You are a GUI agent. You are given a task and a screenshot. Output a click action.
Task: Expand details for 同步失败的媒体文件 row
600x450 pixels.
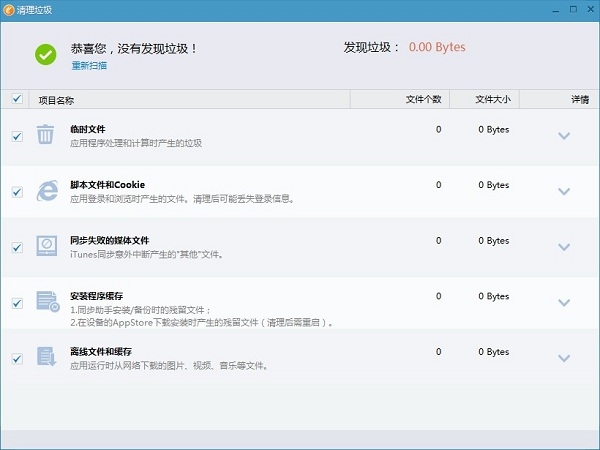(564, 247)
